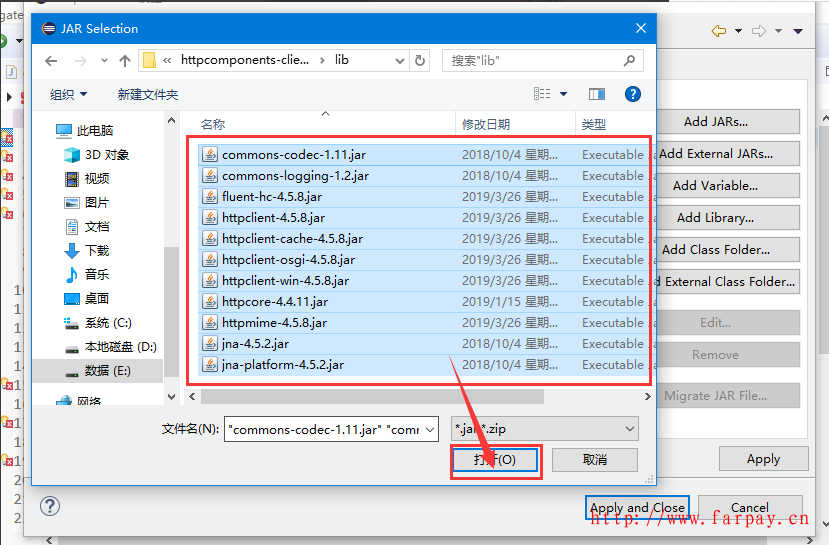Expand the file name history dropdown
Viewport: 829px width, 545px height.
coord(429,429)
